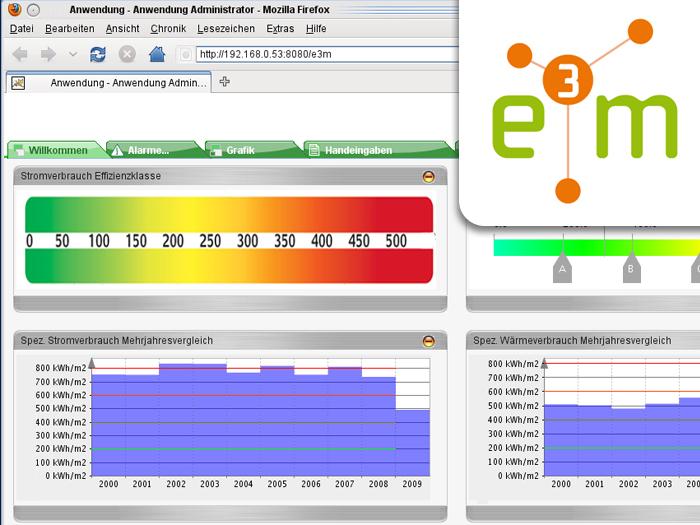Screen dimensions: 700x525
Task: Open the Ansicht menu
Action: click(x=122, y=29)
